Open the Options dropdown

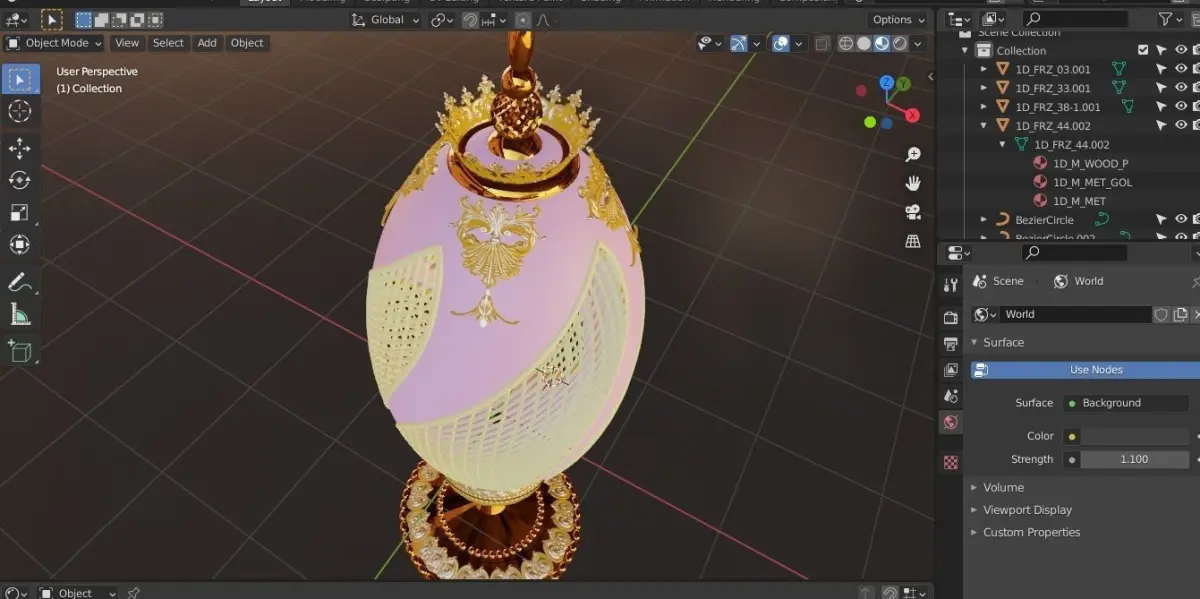coord(898,19)
